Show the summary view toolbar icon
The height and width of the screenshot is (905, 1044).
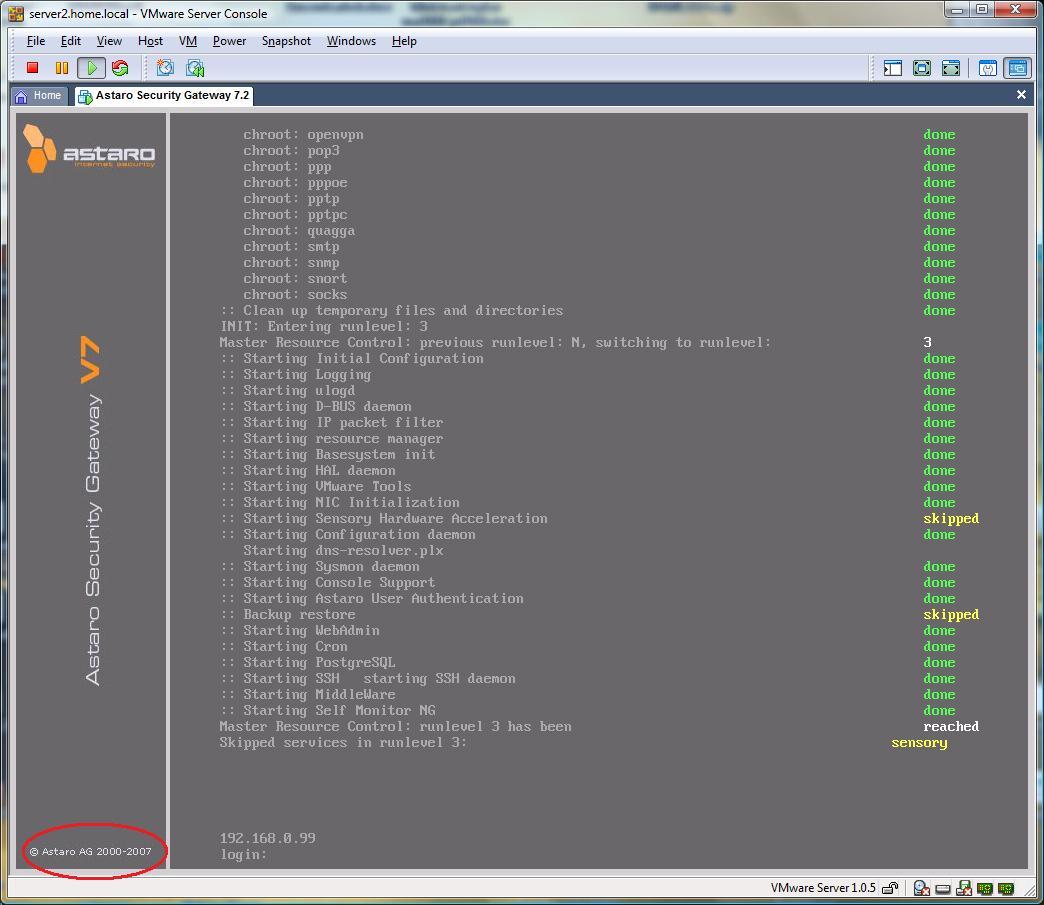pos(987,68)
